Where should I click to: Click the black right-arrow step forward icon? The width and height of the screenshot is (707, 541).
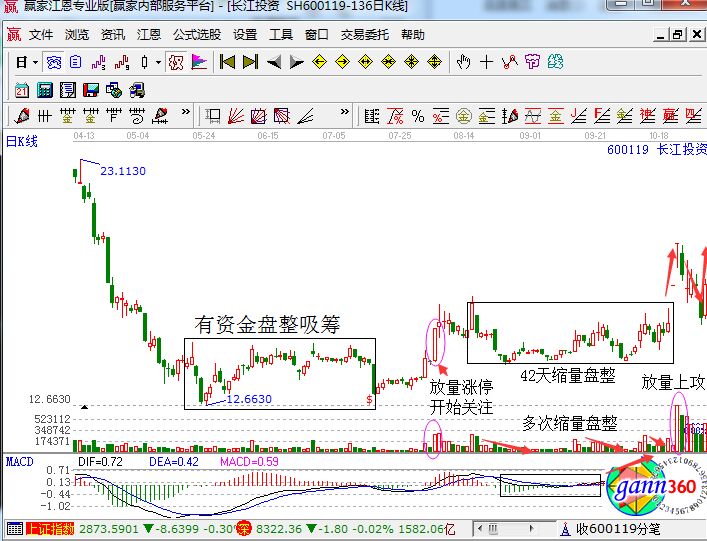pyautogui.click(x=296, y=62)
